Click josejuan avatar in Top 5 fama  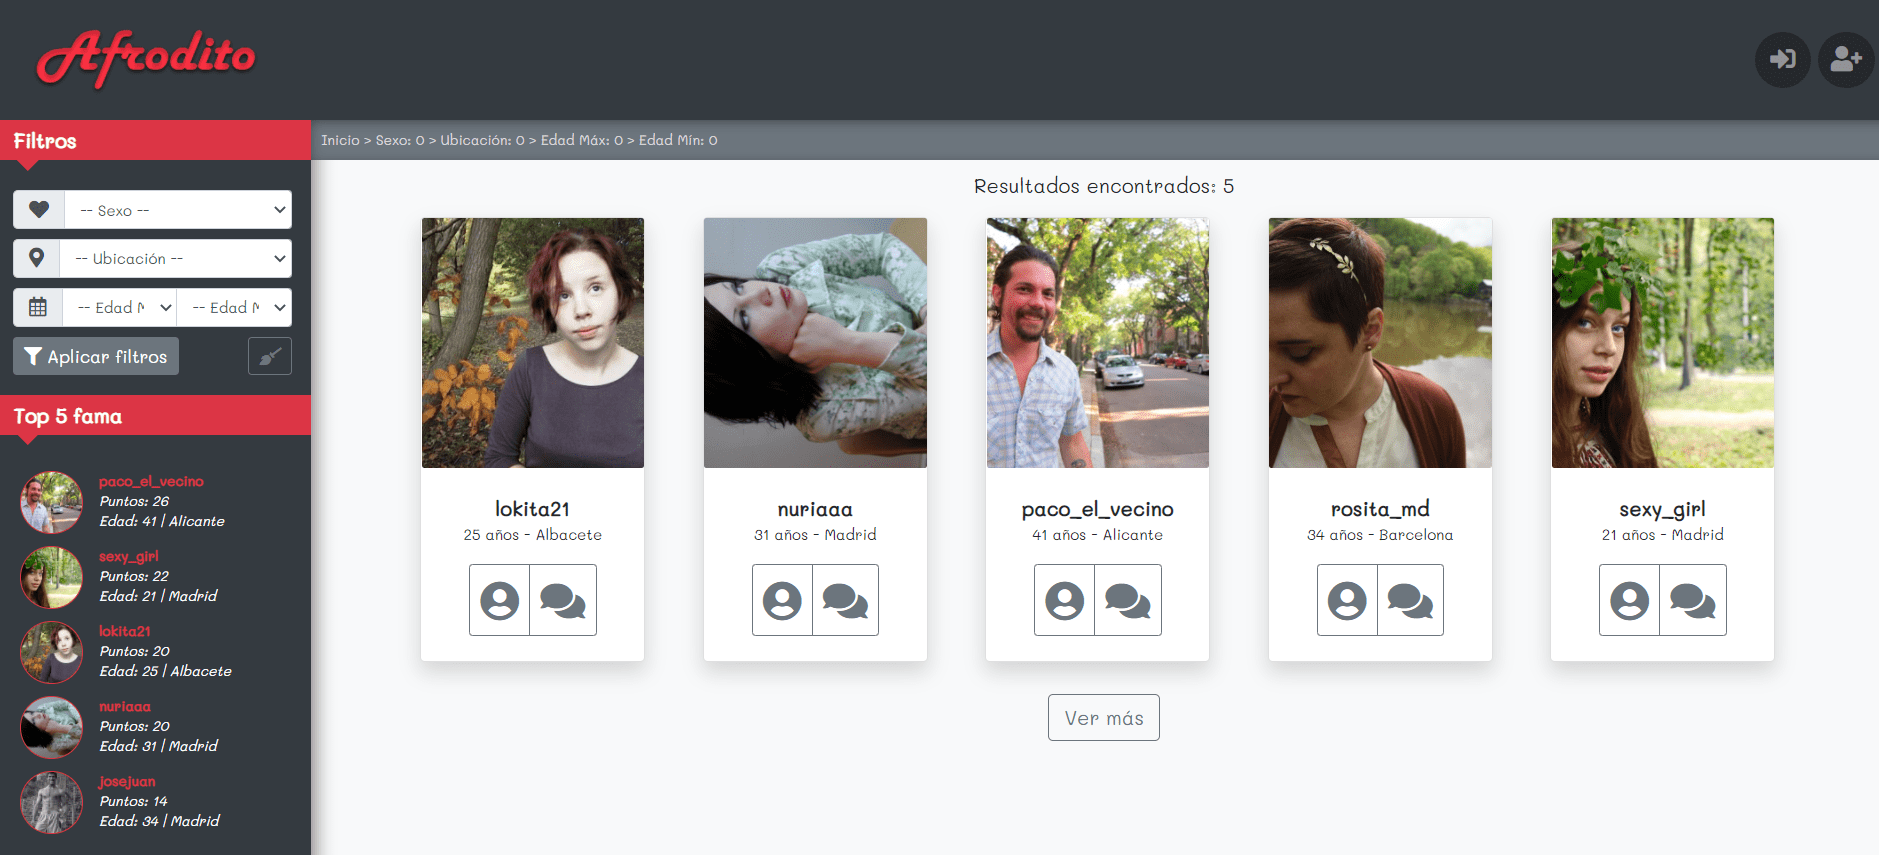point(52,802)
